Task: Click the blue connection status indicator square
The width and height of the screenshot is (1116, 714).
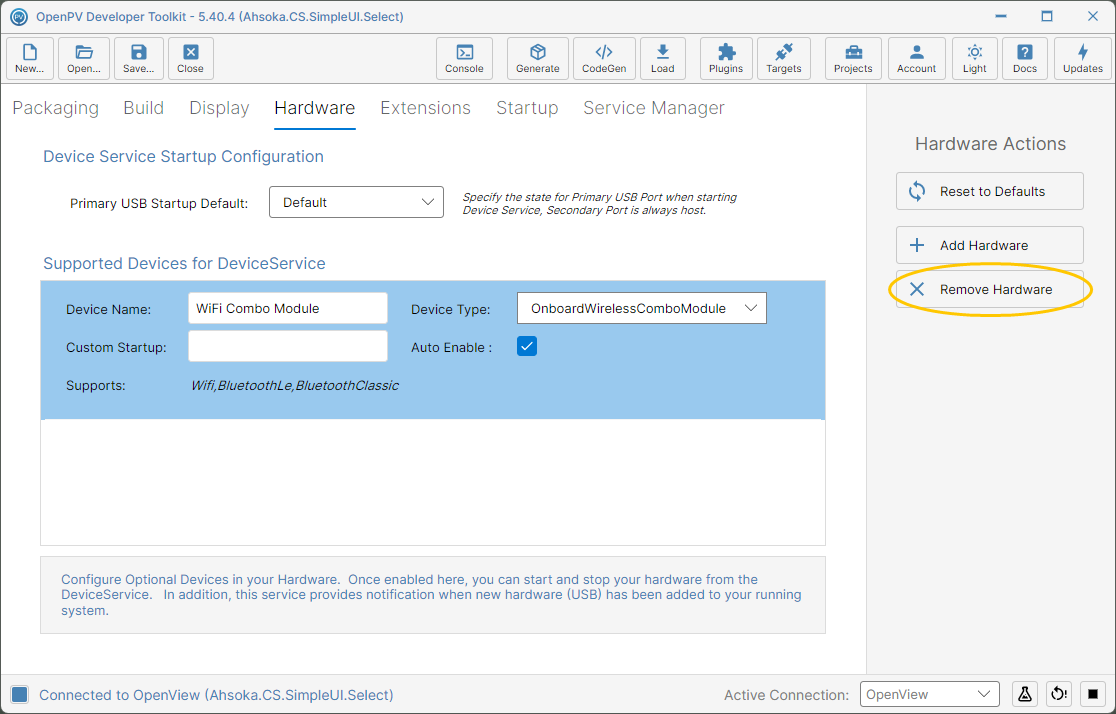Action: pyautogui.click(x=20, y=695)
